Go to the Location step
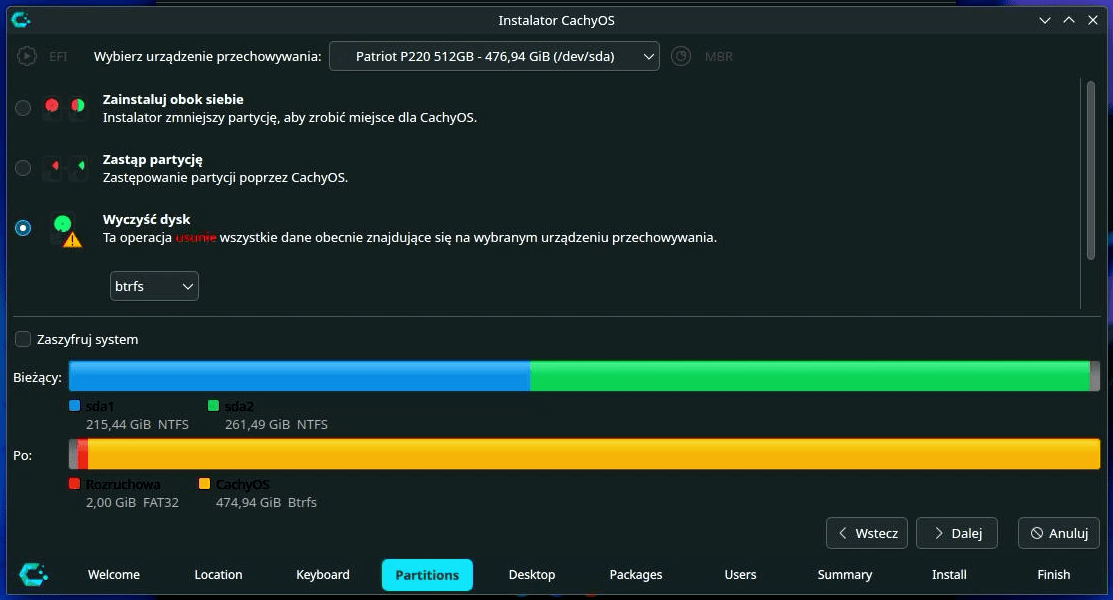This screenshot has height=600, width=1113. (219, 574)
